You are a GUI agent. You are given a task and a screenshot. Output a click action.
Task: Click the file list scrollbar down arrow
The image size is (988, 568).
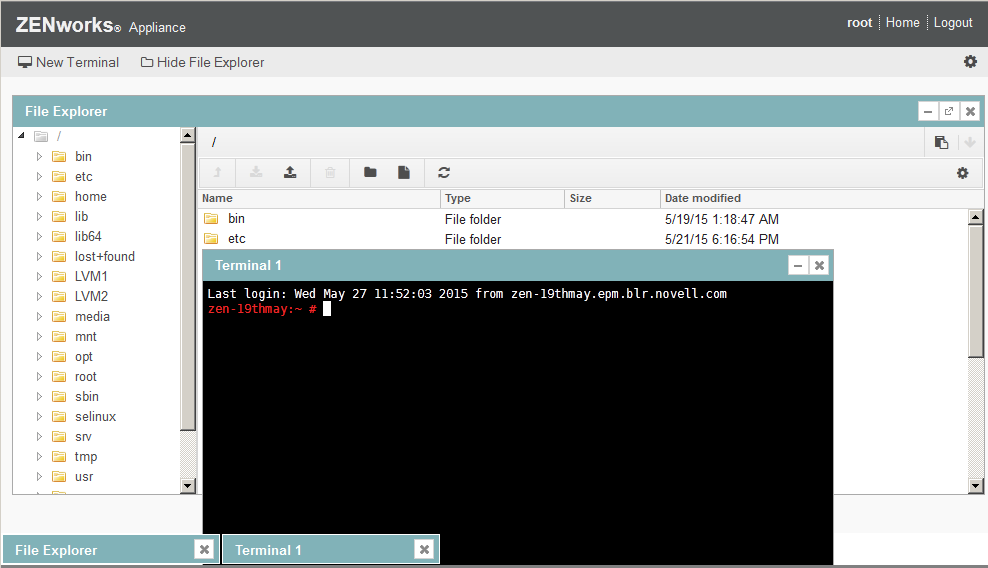pos(975,485)
